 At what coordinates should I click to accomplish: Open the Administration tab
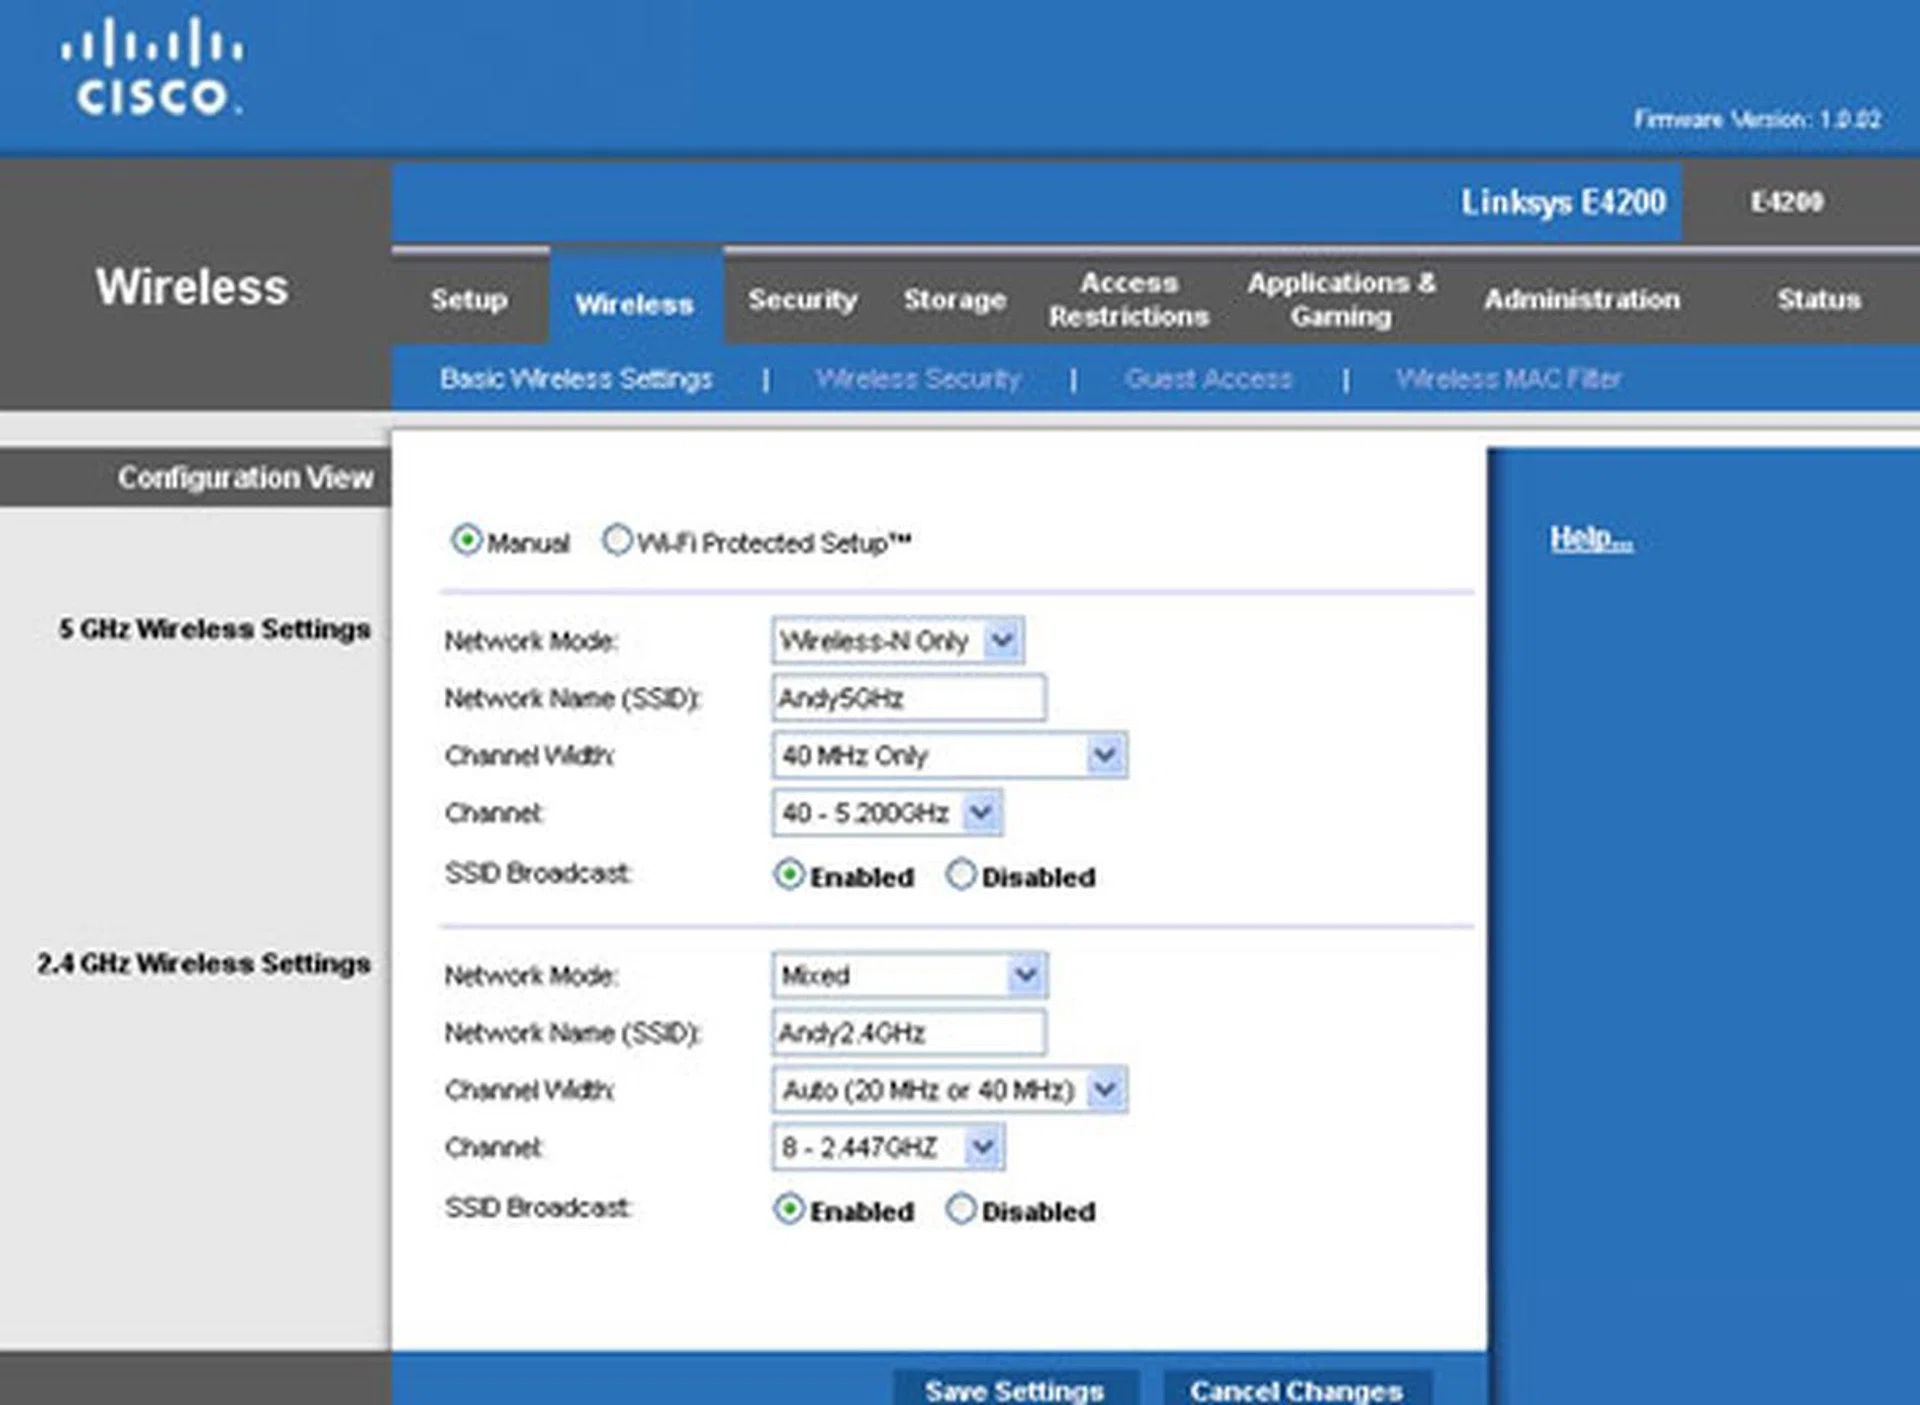[x=1581, y=299]
